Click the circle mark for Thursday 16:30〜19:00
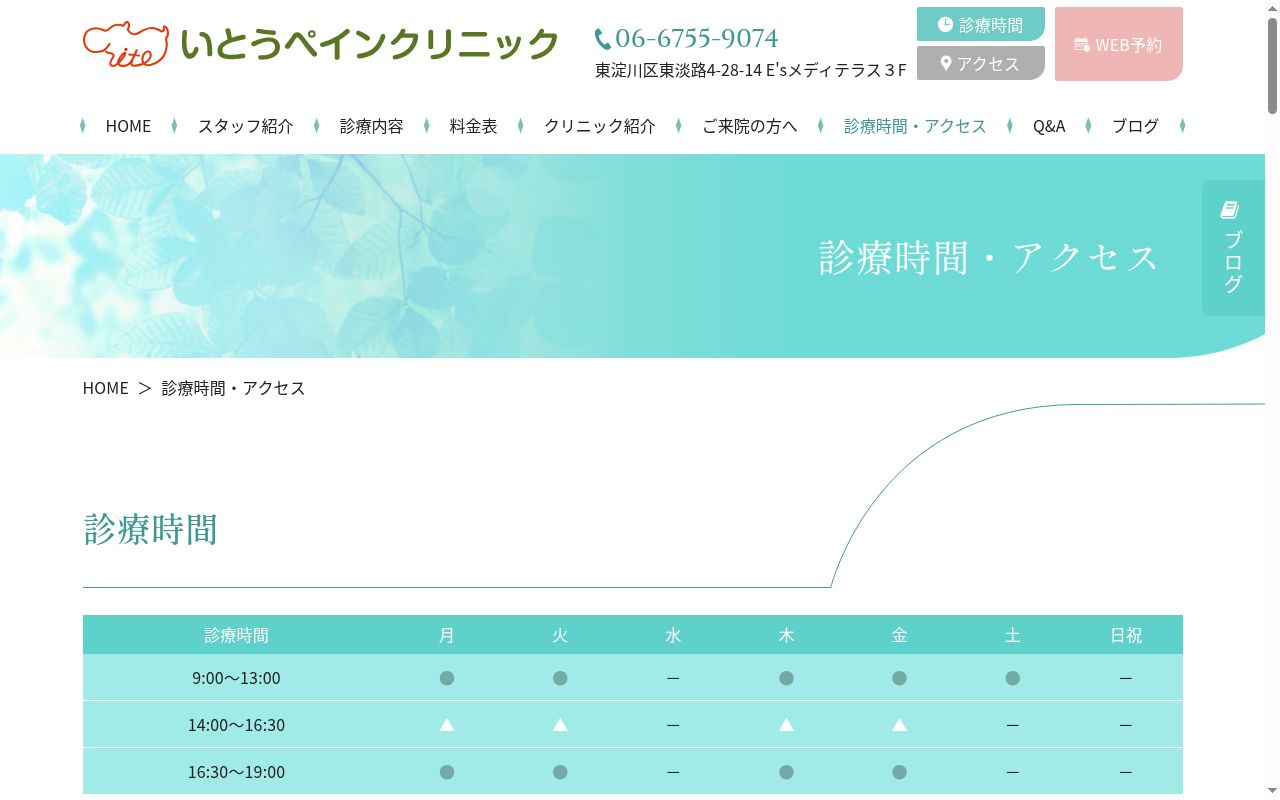1280x800 pixels. click(786, 772)
